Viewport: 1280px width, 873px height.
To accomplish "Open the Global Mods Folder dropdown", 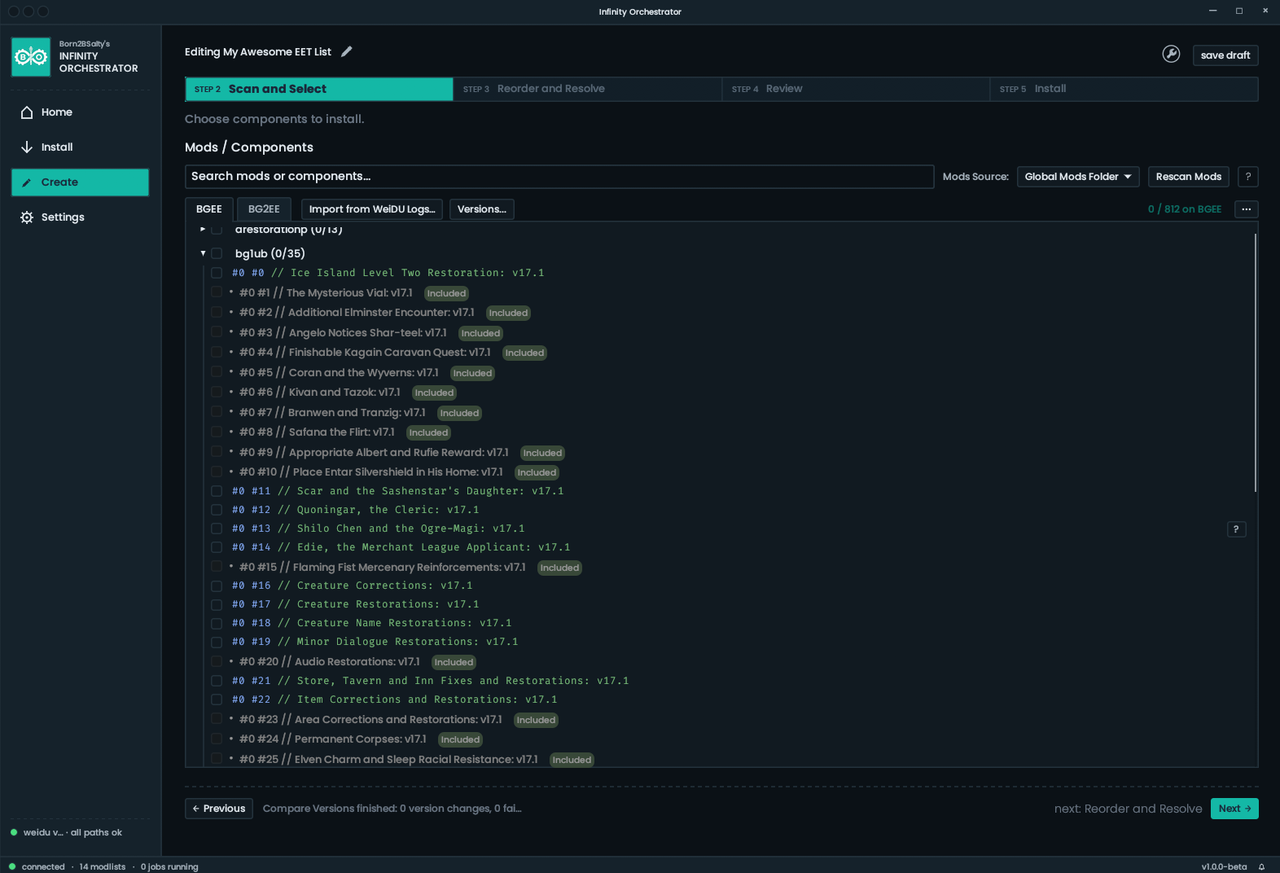I will pyautogui.click(x=1078, y=177).
